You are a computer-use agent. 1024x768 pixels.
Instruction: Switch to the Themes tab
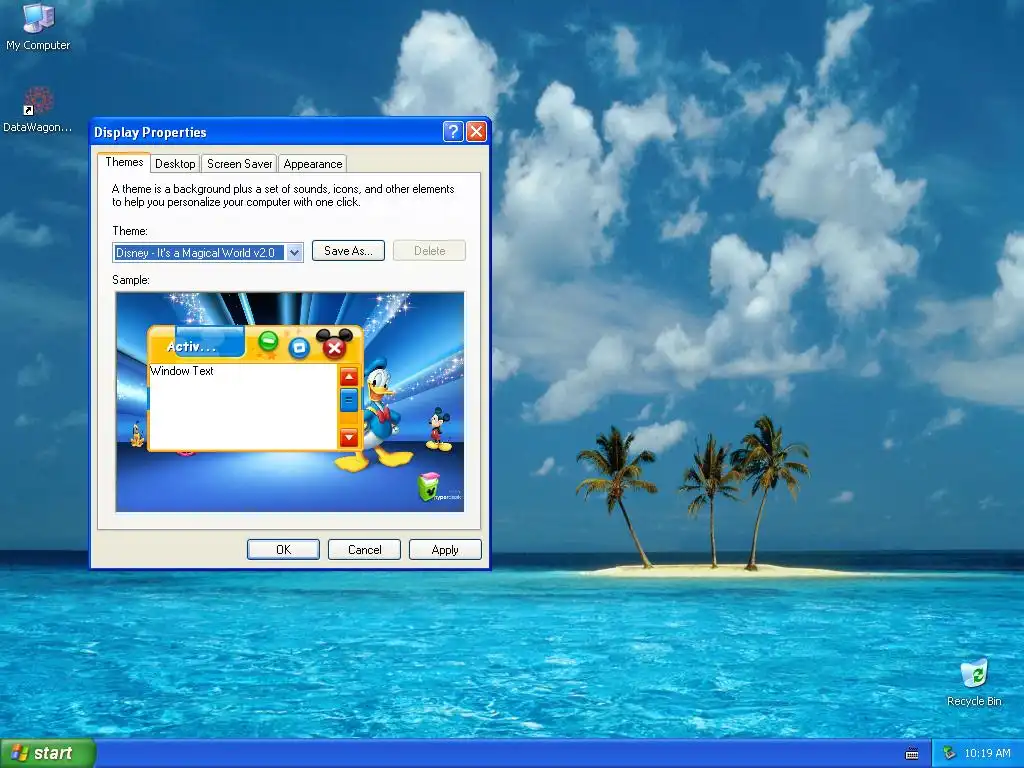click(124, 162)
